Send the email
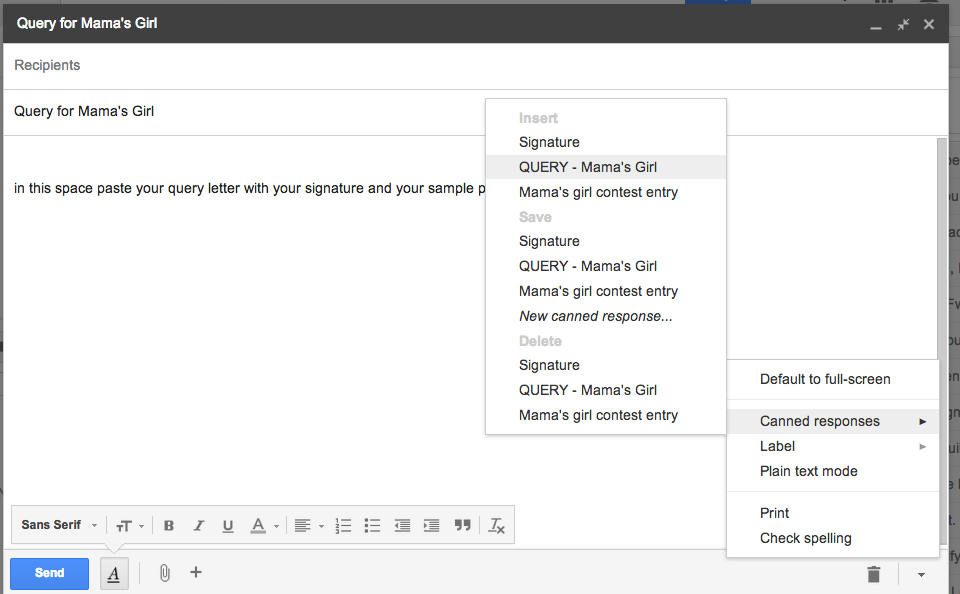Viewport: 960px width, 594px height. tap(50, 573)
